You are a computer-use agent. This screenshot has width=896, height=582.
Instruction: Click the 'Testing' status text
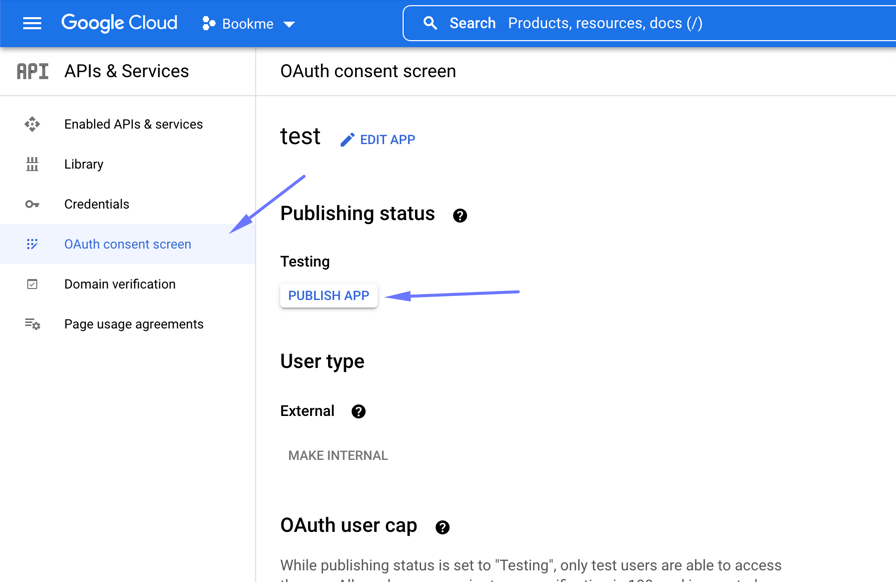tap(305, 261)
